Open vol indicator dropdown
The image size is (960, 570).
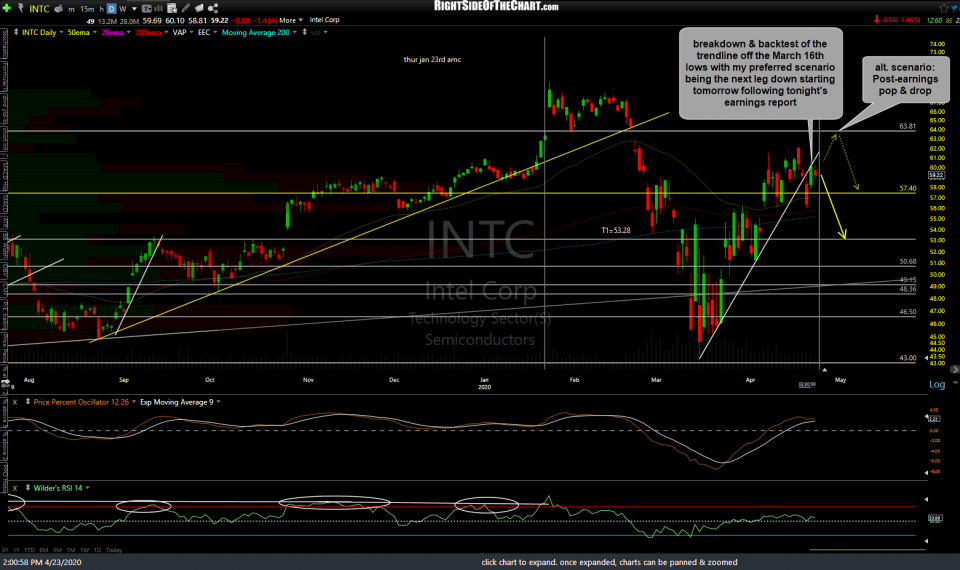tap(325, 32)
